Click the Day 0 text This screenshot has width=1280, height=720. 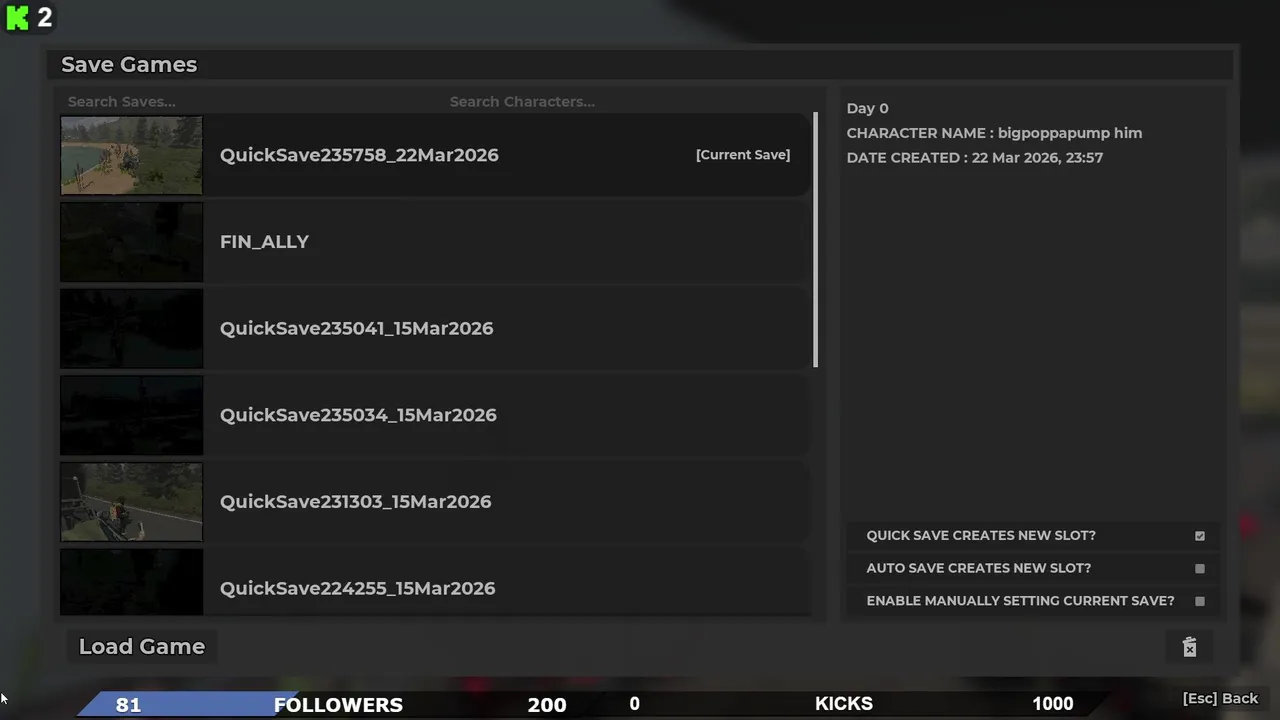tap(867, 108)
